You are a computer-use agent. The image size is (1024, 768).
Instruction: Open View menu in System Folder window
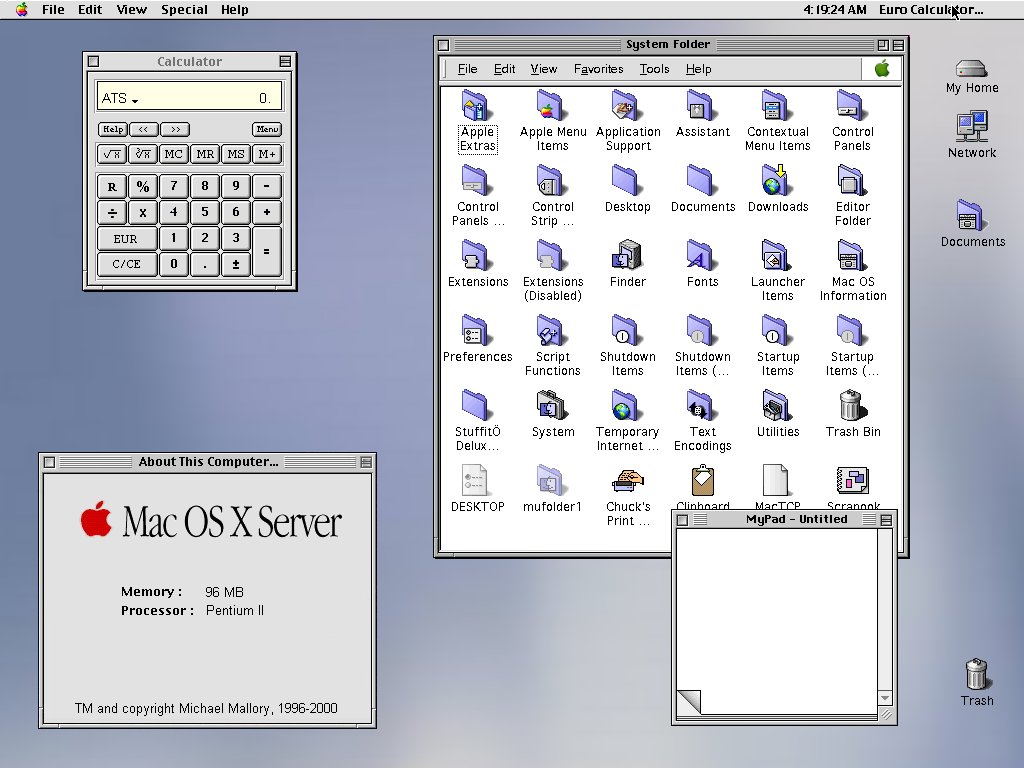543,69
